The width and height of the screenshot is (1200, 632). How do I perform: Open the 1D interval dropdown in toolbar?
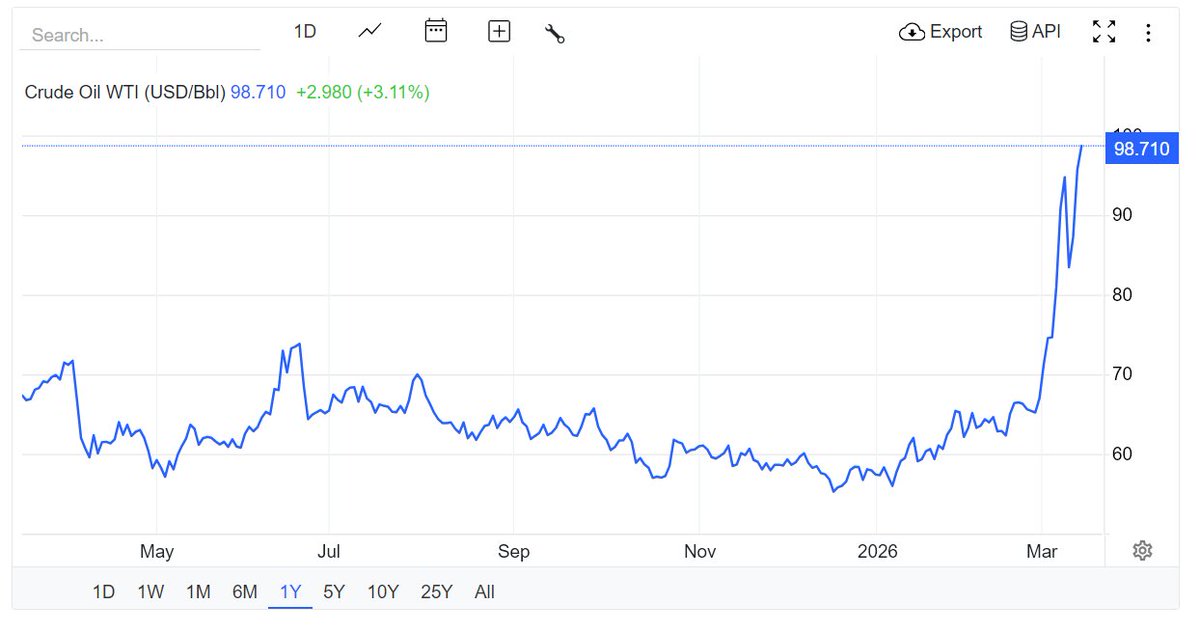304,32
